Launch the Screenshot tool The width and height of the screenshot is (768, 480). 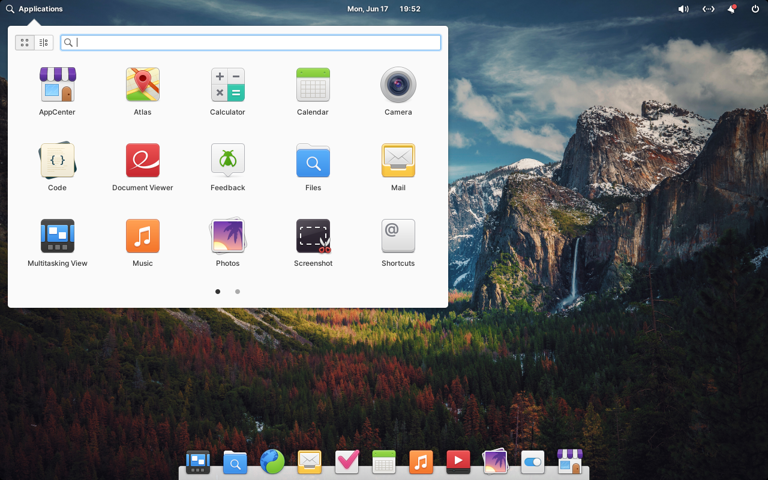tap(313, 242)
